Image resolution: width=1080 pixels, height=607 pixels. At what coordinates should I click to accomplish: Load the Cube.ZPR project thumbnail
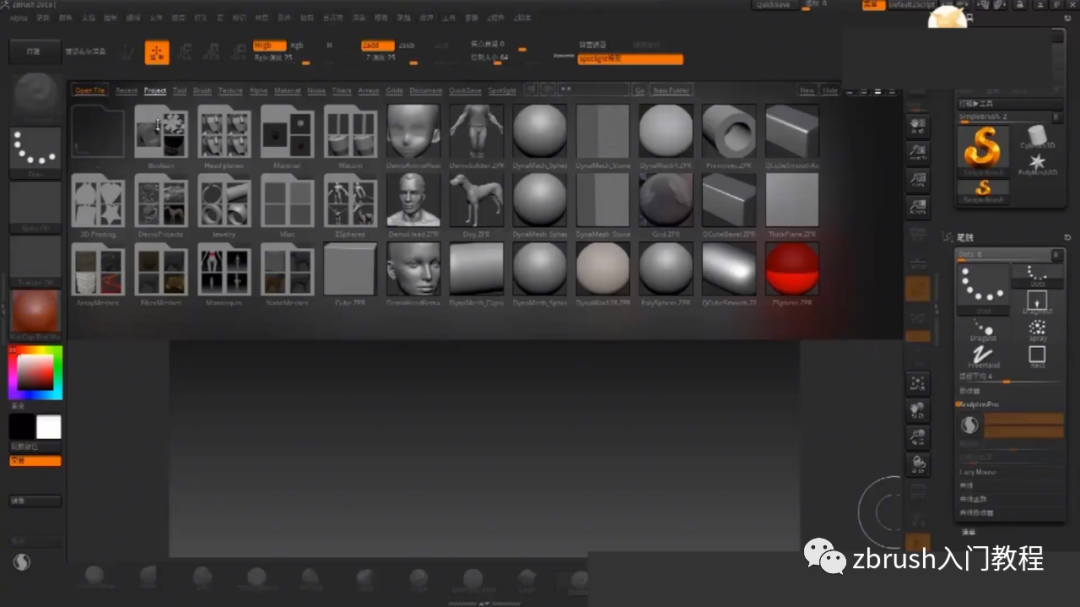[x=350, y=270]
